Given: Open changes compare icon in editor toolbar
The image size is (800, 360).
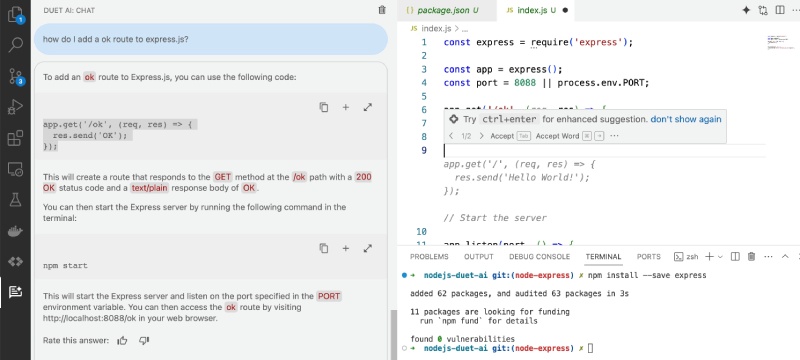Looking at the screenshot, I should pos(763,10).
